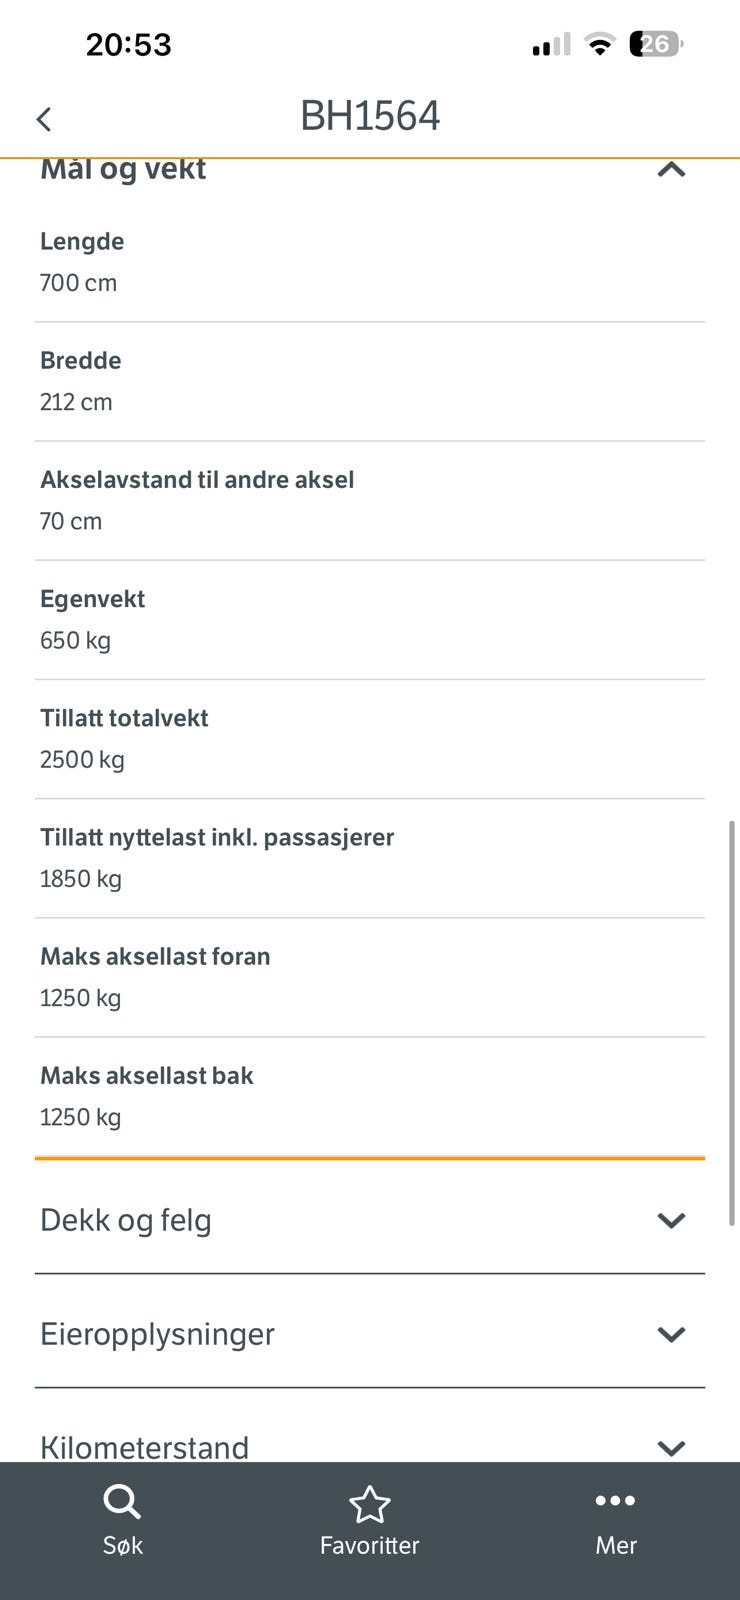Open the Mer tab label

615,1545
